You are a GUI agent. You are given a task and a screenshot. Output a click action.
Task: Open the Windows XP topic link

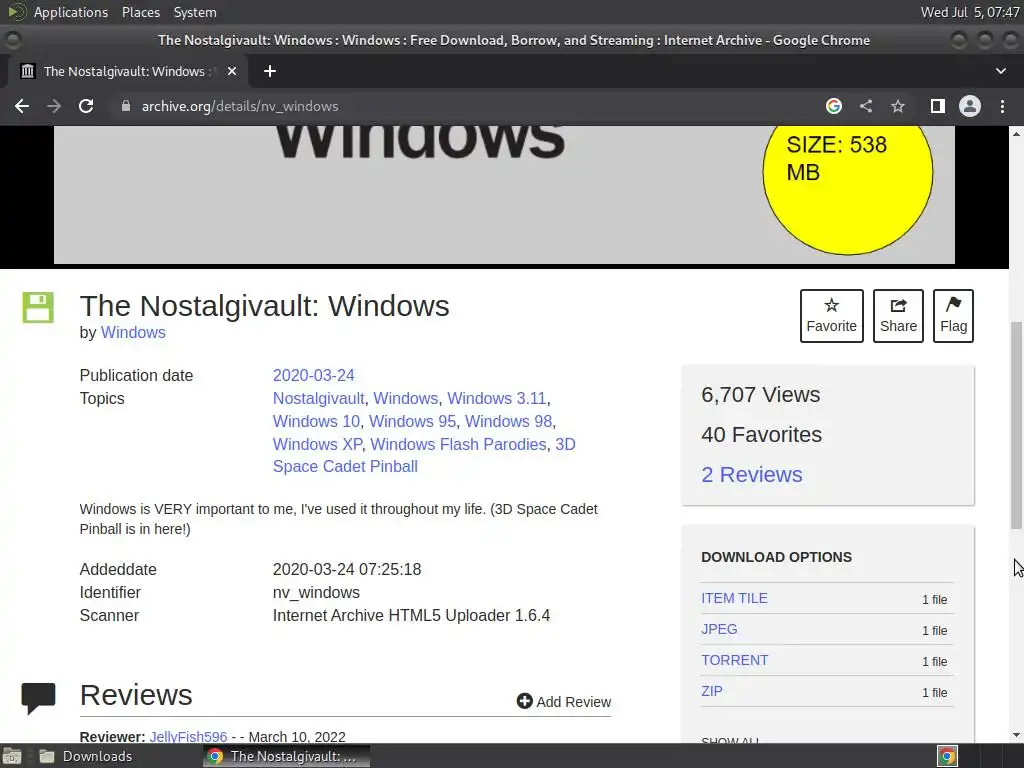(317, 444)
